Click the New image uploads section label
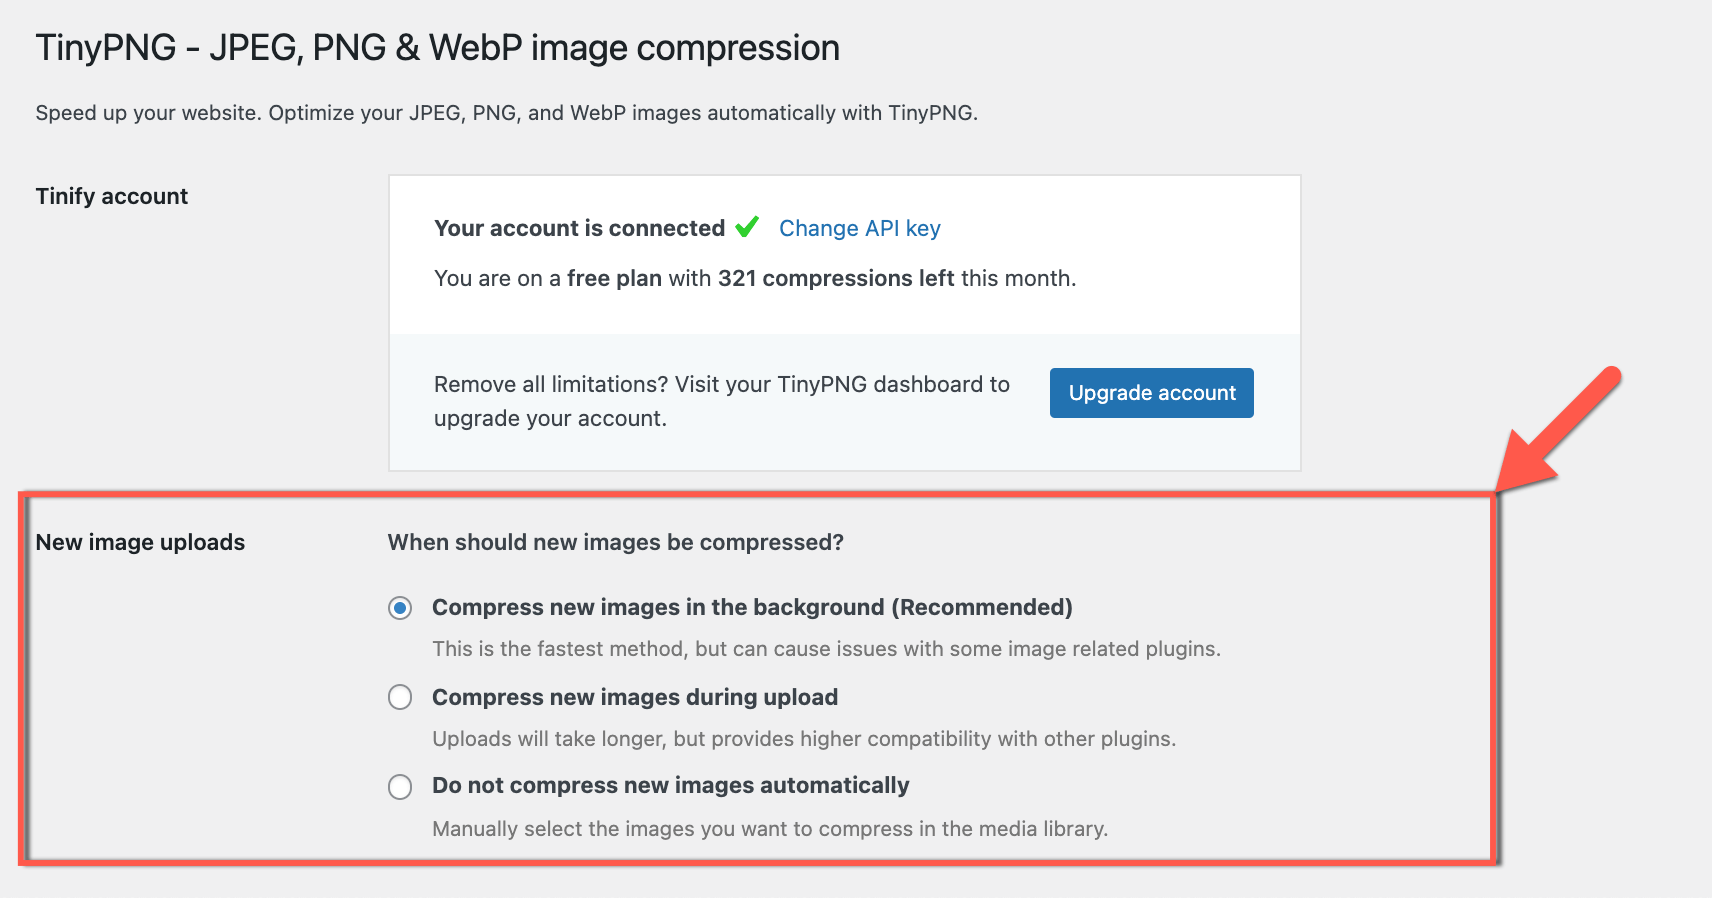This screenshot has width=1712, height=898. coord(140,542)
